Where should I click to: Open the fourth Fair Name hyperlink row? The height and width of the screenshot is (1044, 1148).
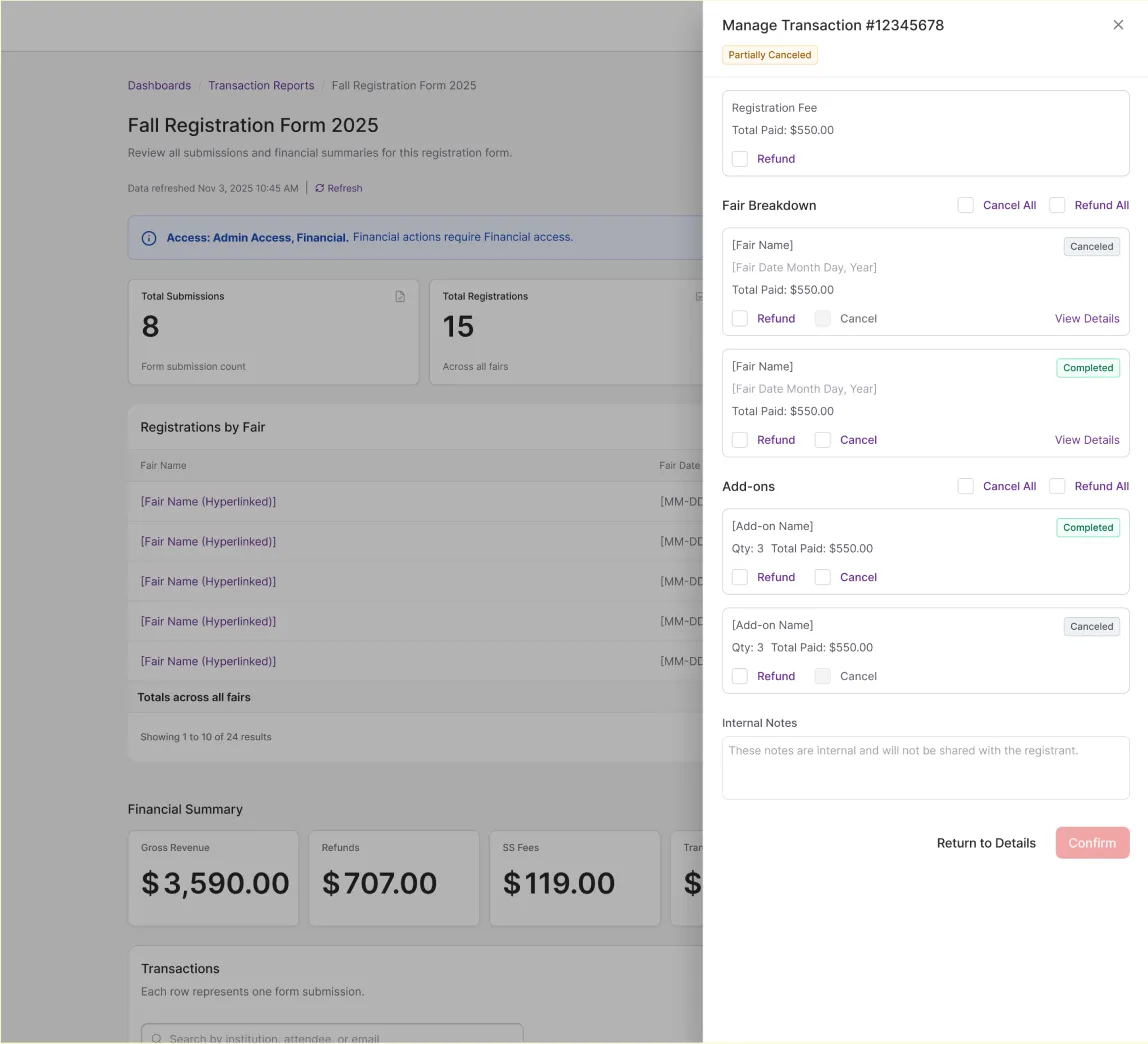pos(208,622)
